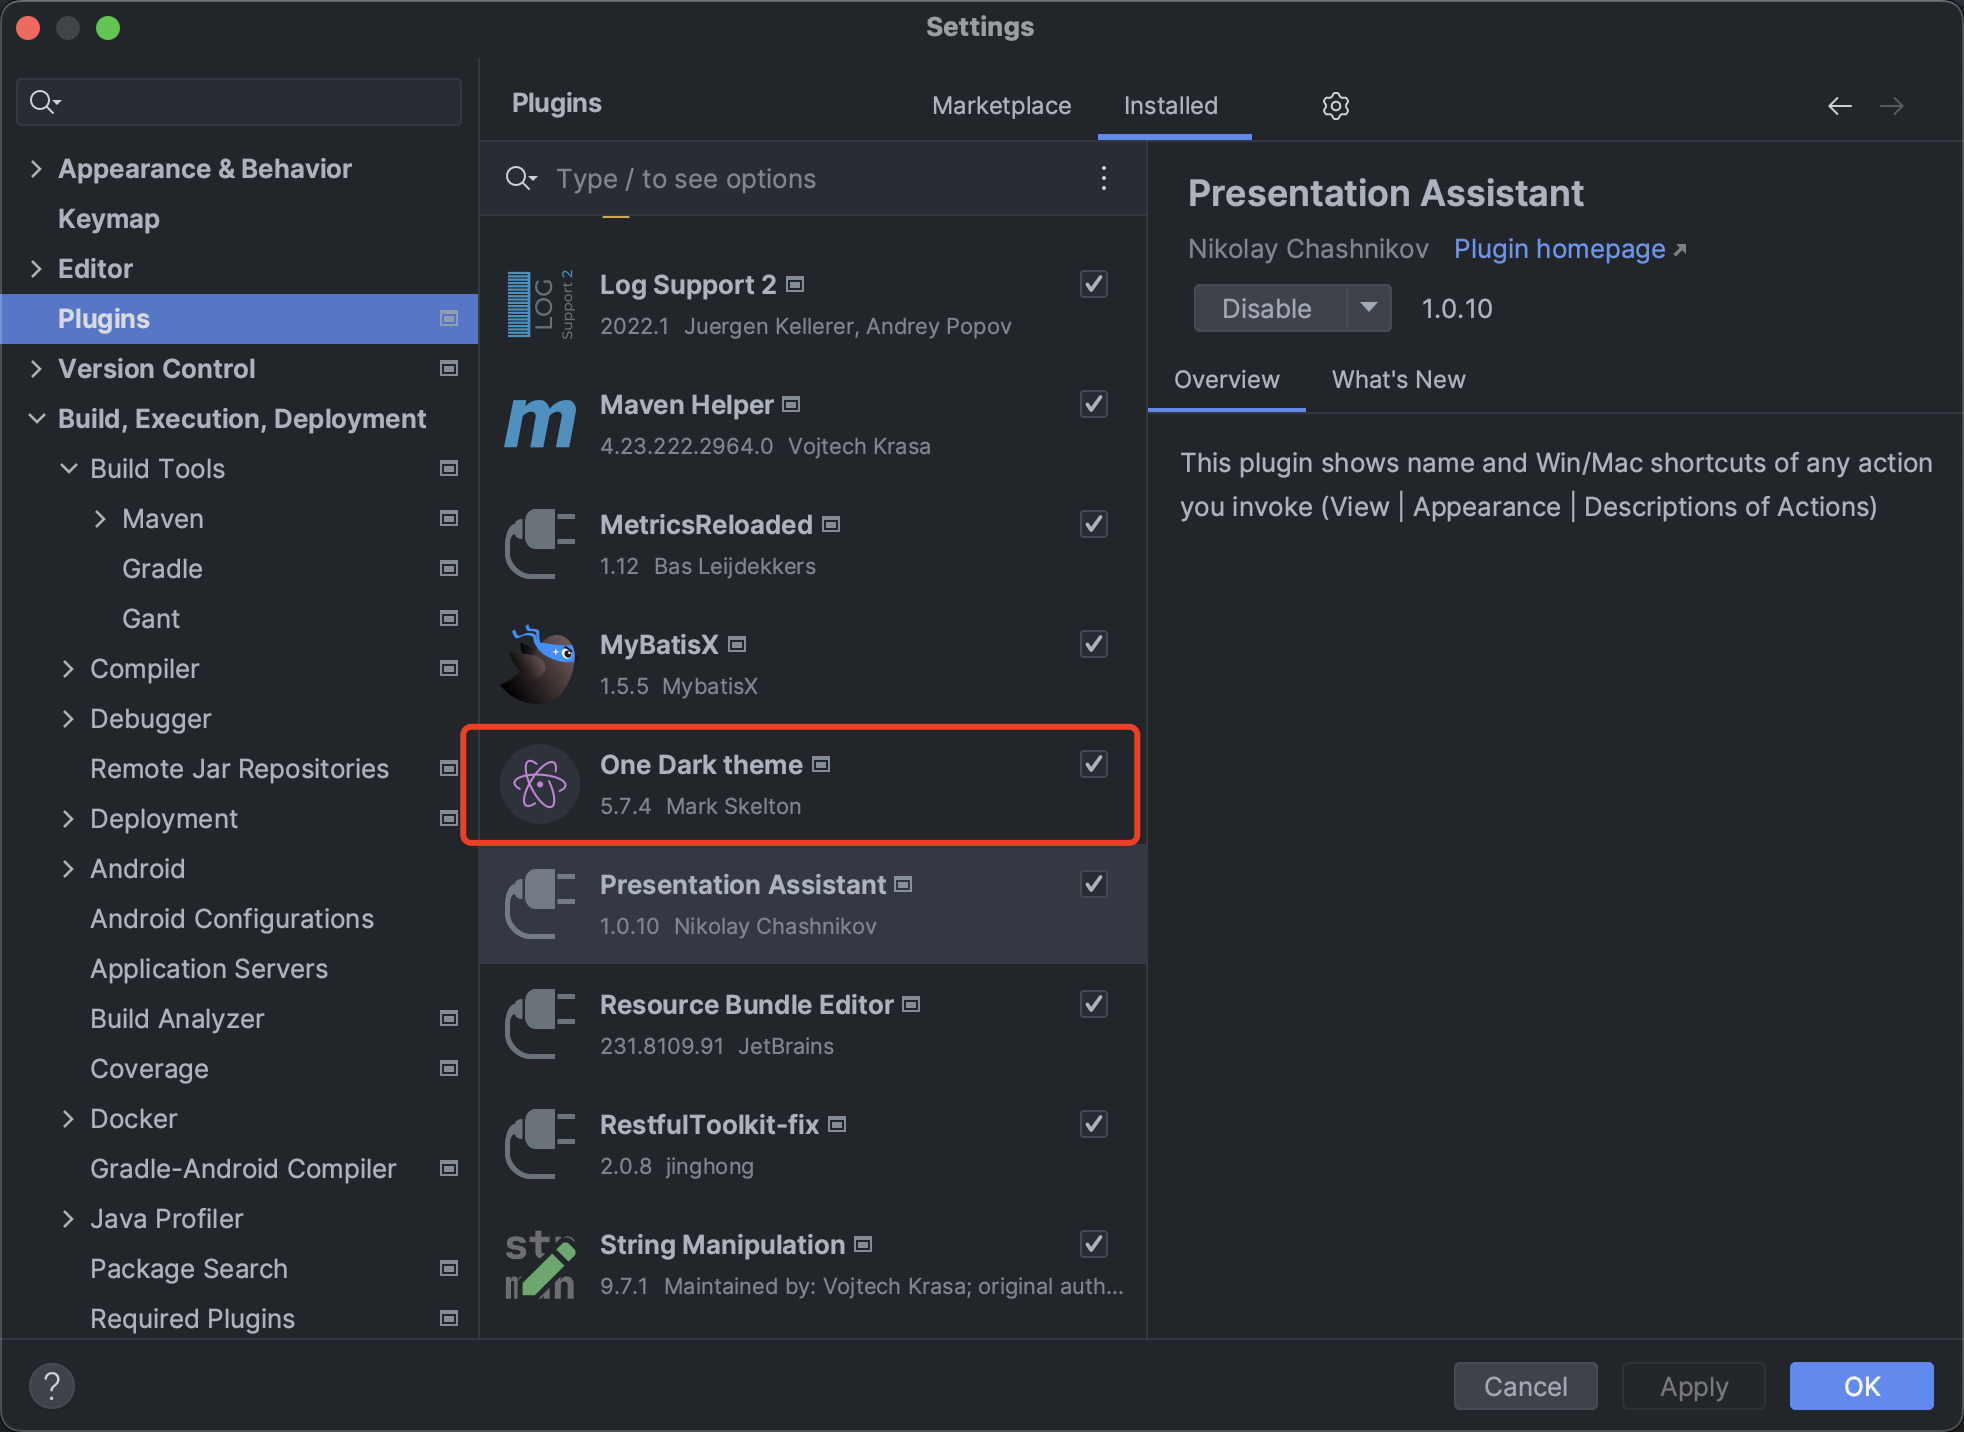The image size is (1964, 1432).
Task: Focus the settings sidebar search field
Action: point(239,102)
